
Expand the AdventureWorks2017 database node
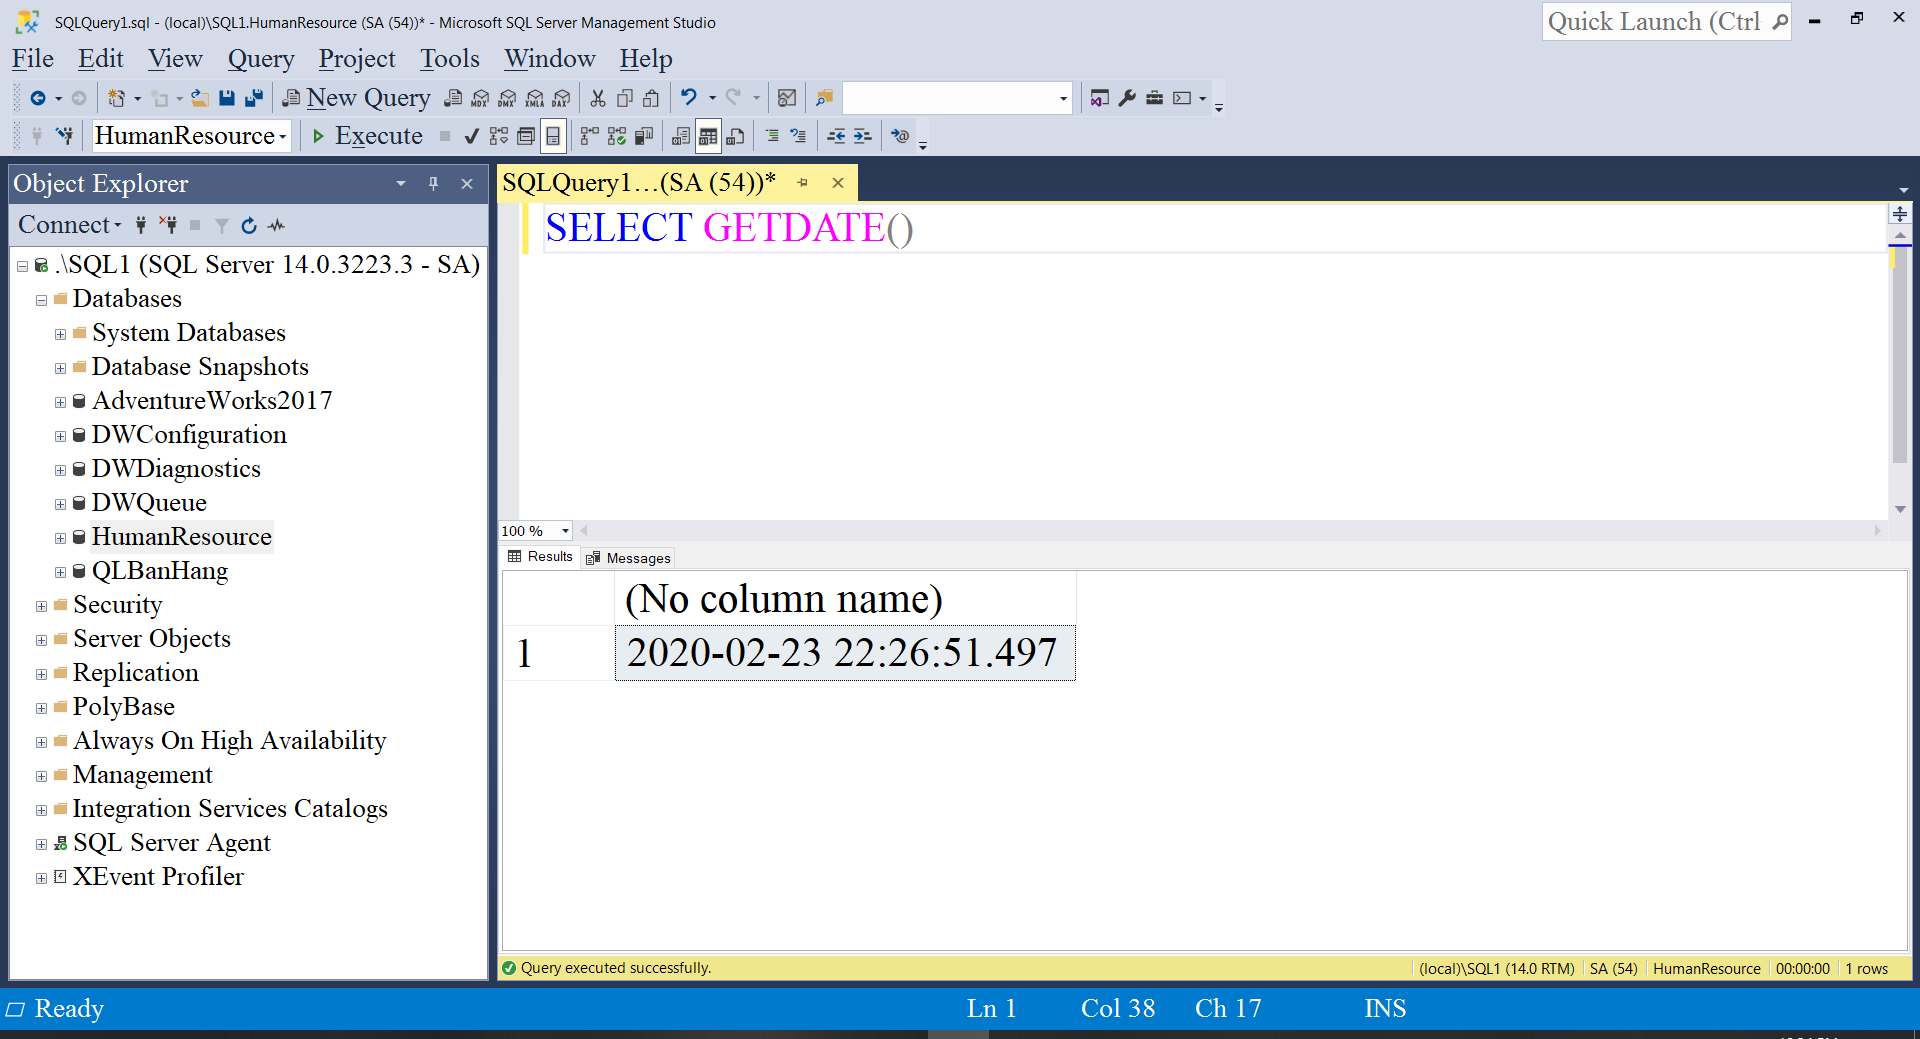pos(60,402)
